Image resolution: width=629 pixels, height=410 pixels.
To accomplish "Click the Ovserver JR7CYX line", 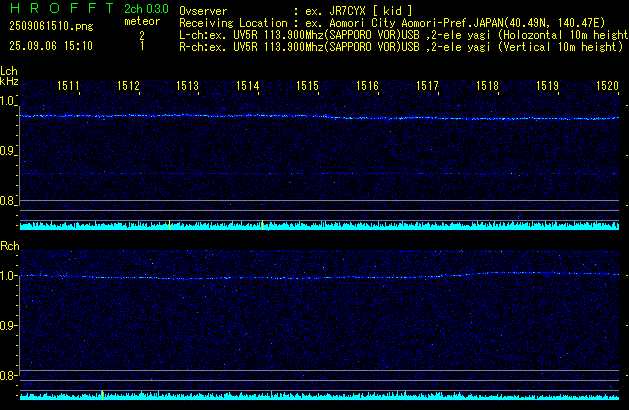I will pyautogui.click(x=296, y=11).
